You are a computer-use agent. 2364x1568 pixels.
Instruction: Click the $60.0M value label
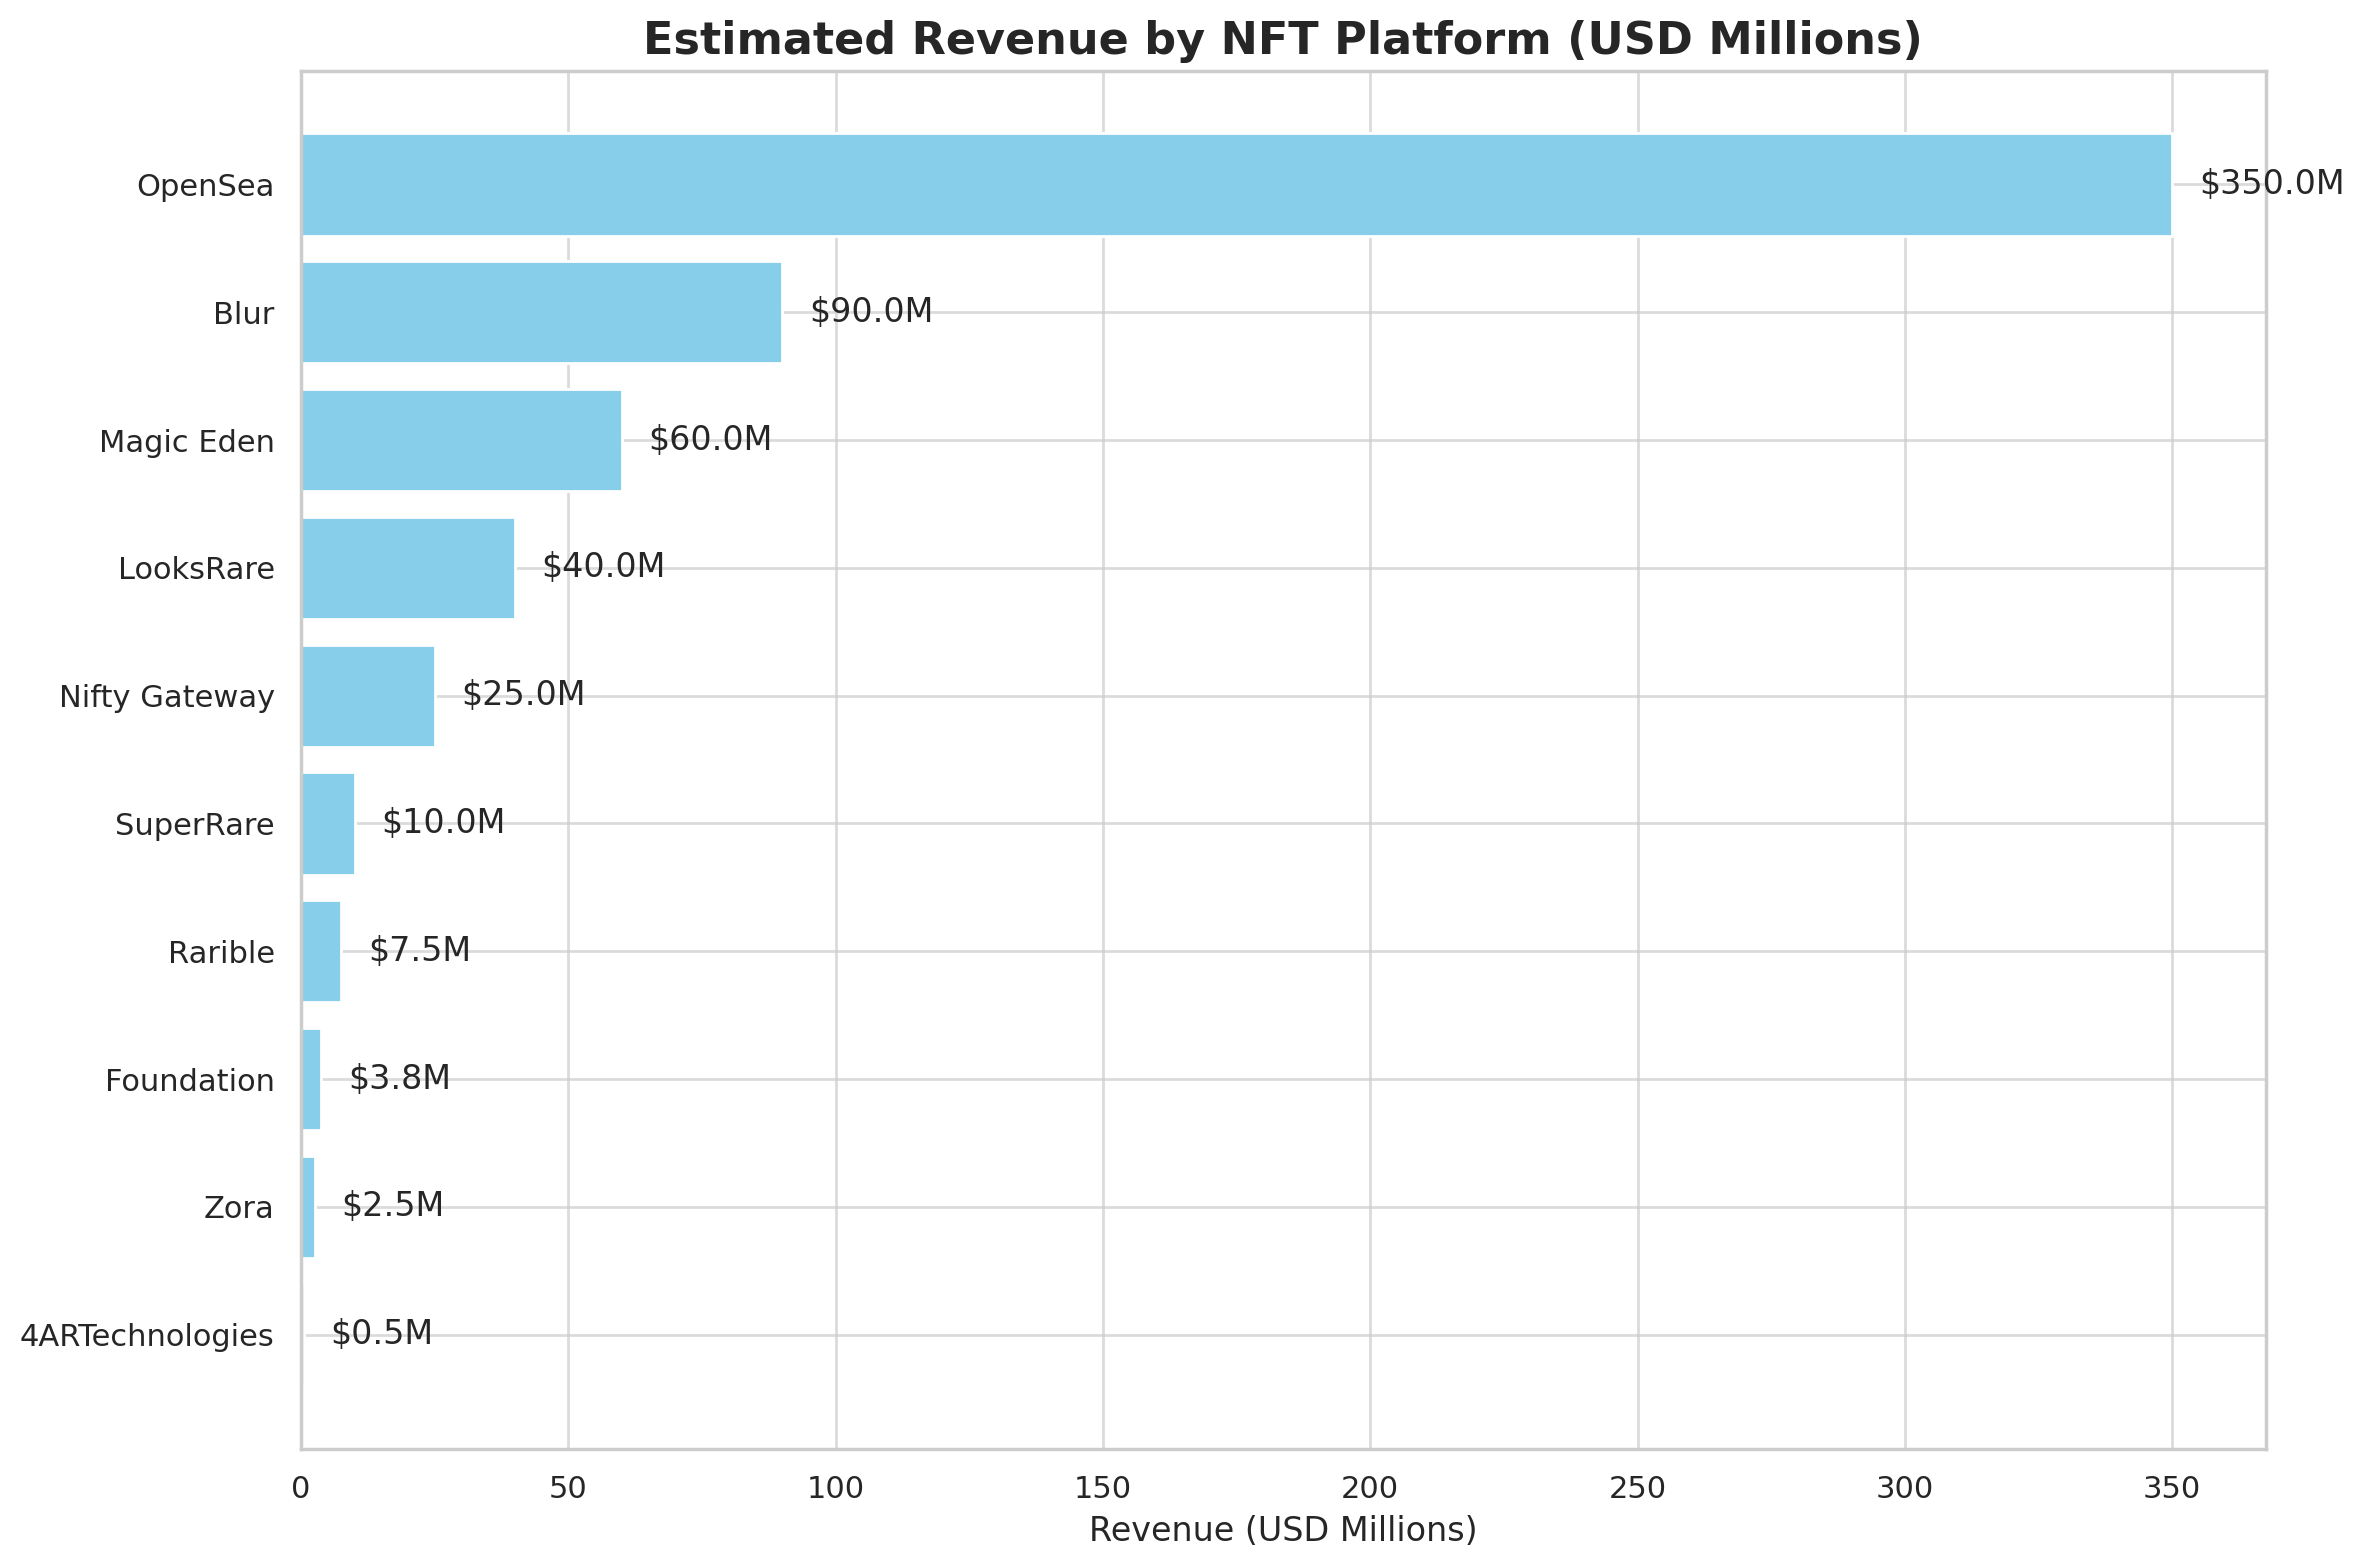[x=710, y=439]
